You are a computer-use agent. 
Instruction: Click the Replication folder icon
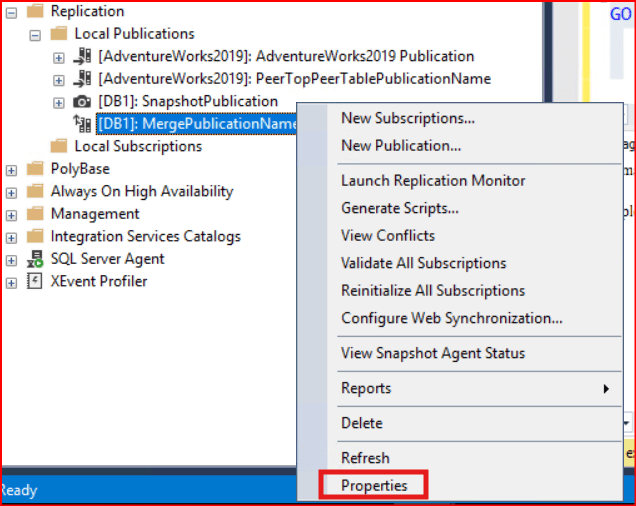pyautogui.click(x=35, y=12)
